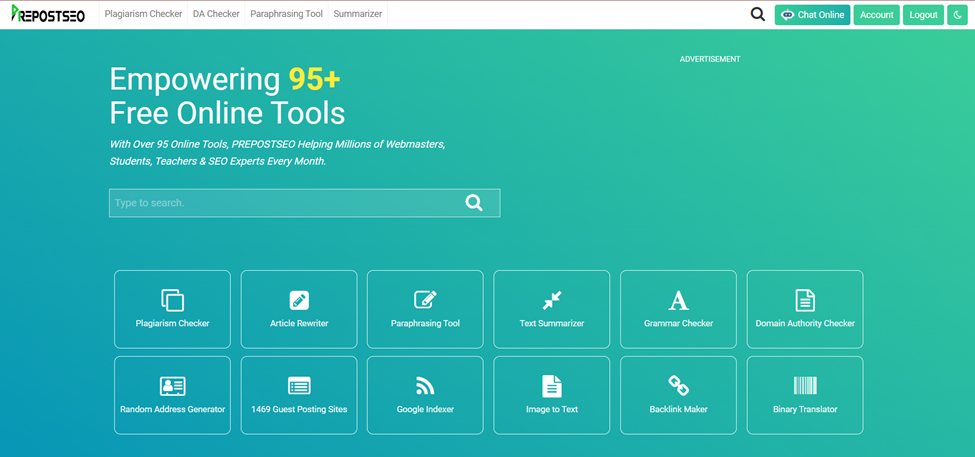Image resolution: width=975 pixels, height=457 pixels.
Task: Launch the Paraphrasing Tool card
Action: [425, 309]
